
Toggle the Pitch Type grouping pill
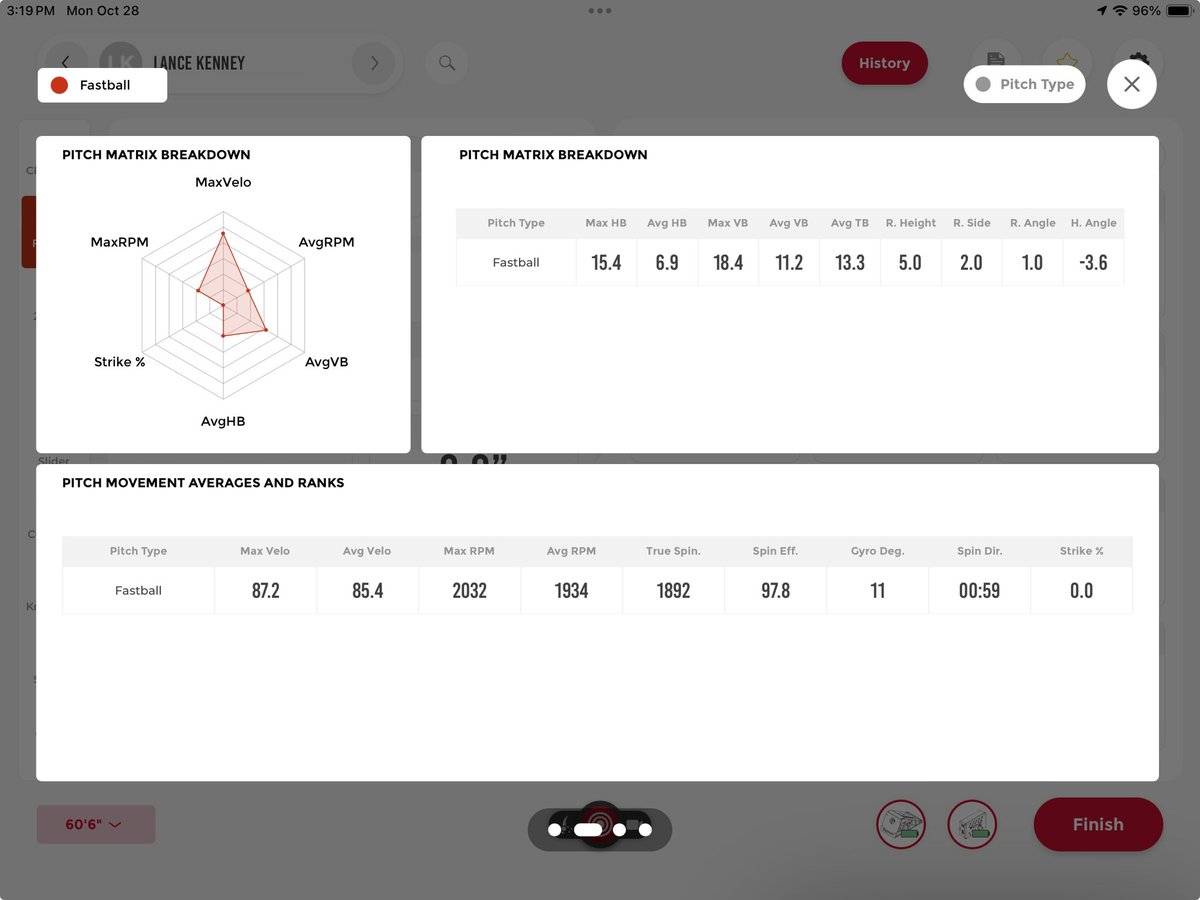[1024, 84]
